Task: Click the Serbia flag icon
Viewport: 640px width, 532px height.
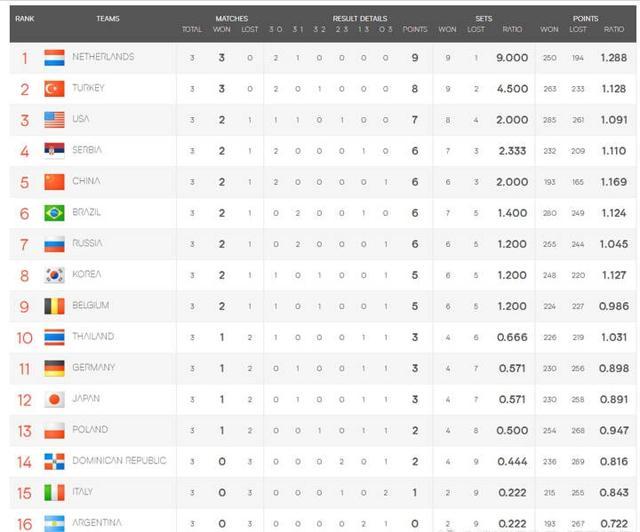Action: coord(54,151)
